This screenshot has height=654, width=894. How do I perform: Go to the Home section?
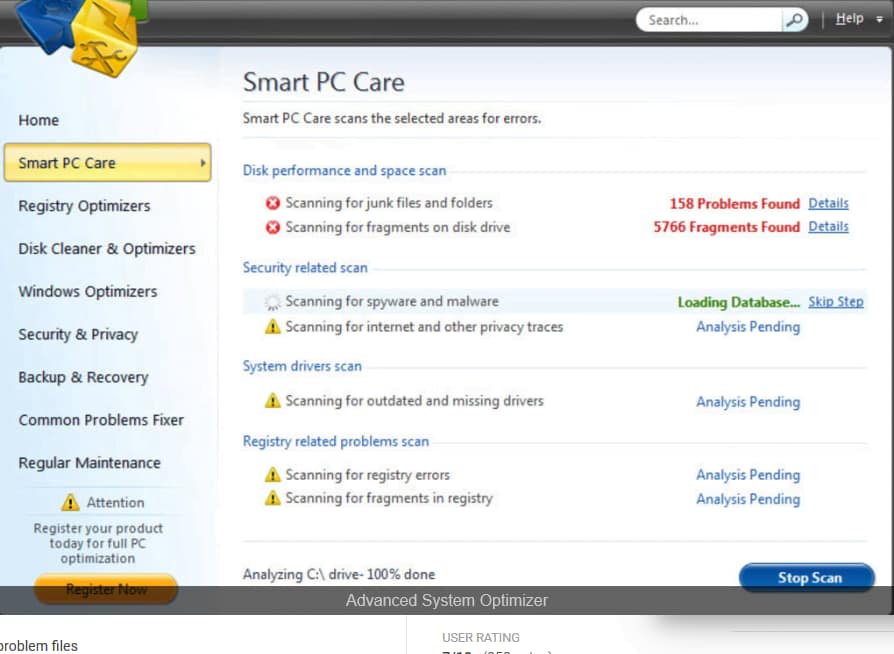tap(38, 120)
